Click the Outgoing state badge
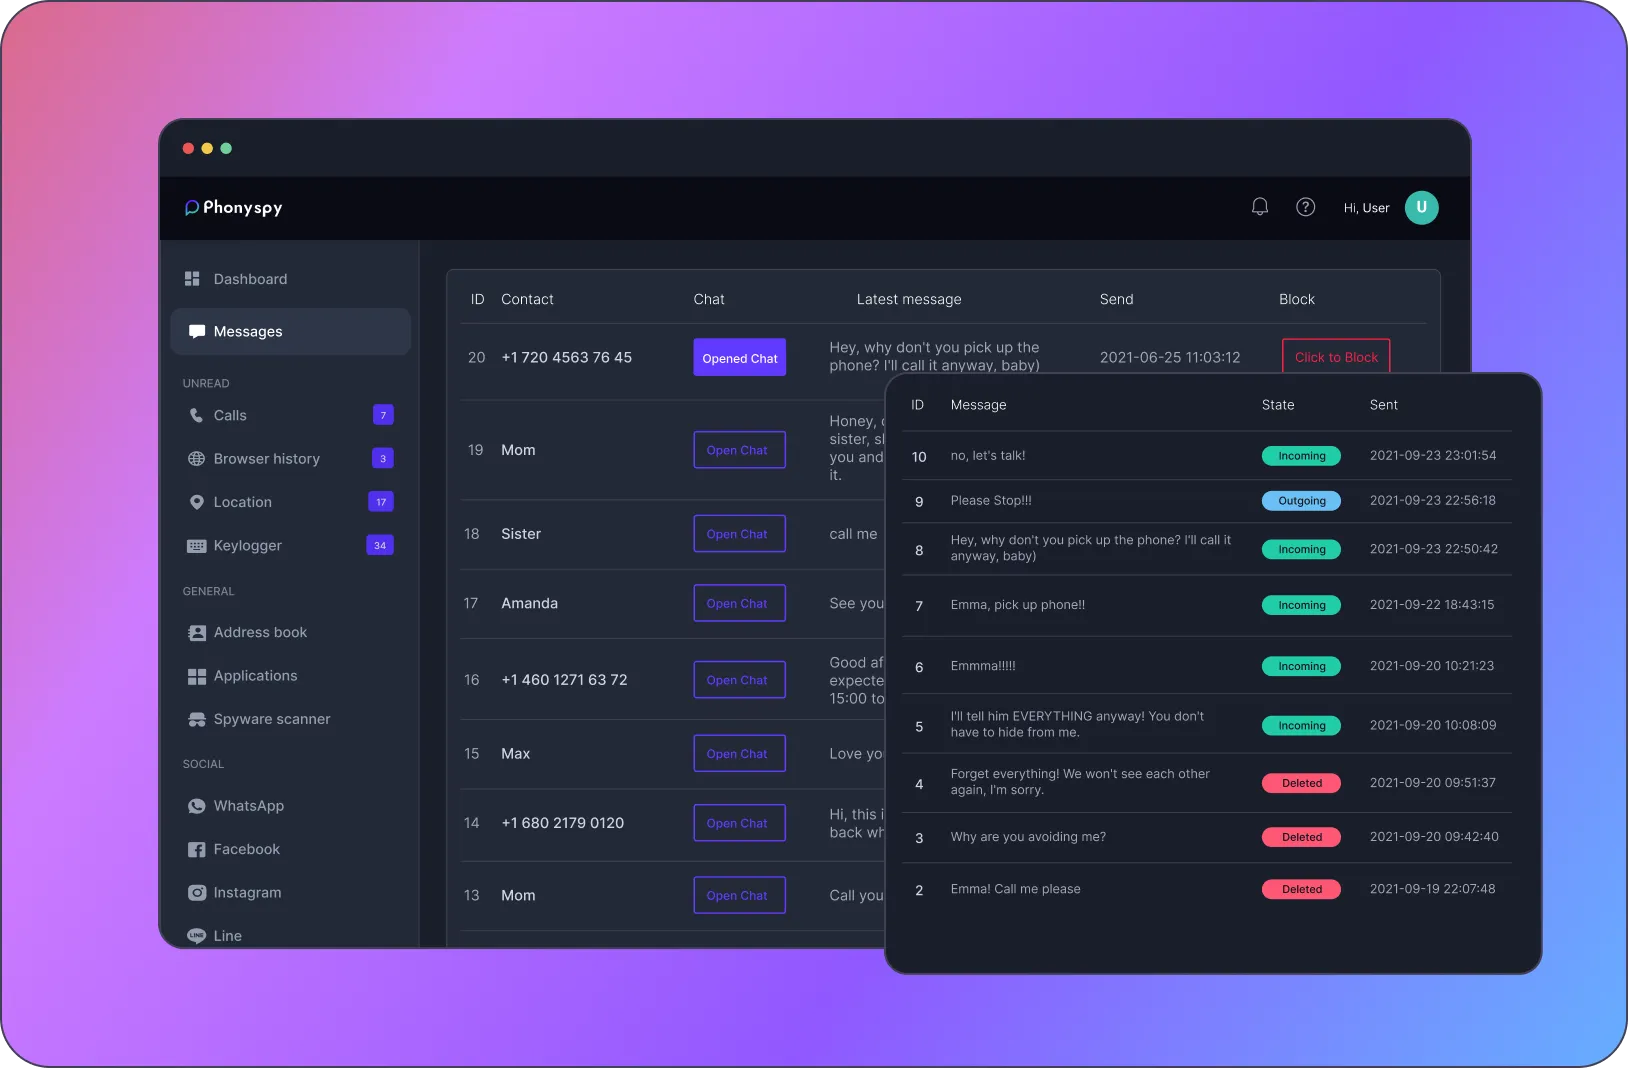 [1301, 501]
